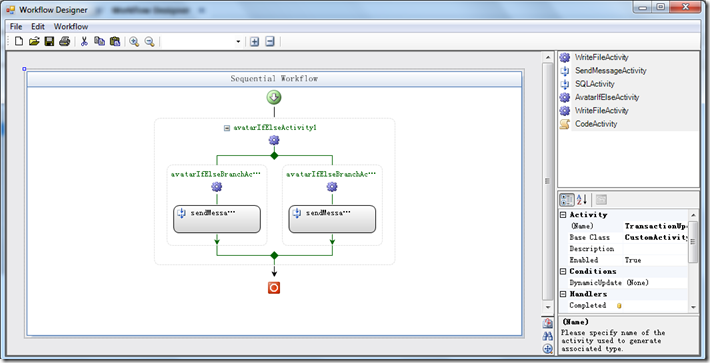Sort properties alphabetically
710x363 pixels.
[582, 200]
